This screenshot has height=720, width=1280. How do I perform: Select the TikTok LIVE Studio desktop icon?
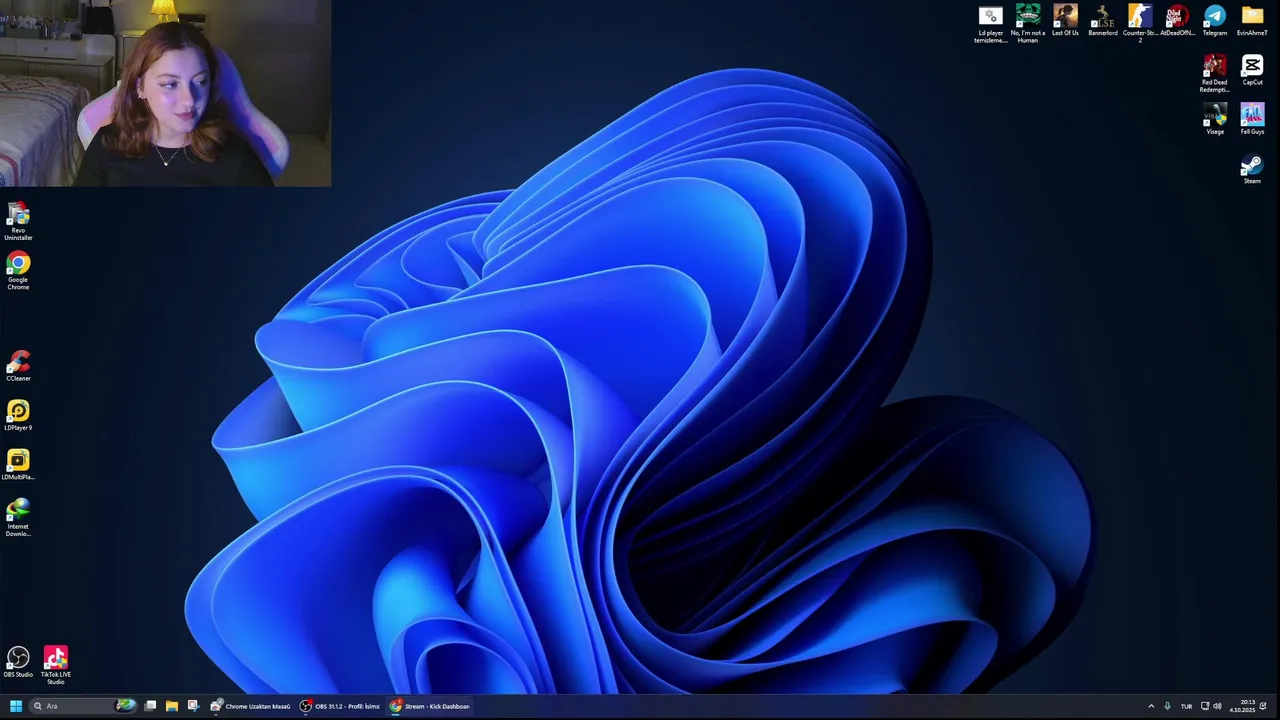point(56,665)
